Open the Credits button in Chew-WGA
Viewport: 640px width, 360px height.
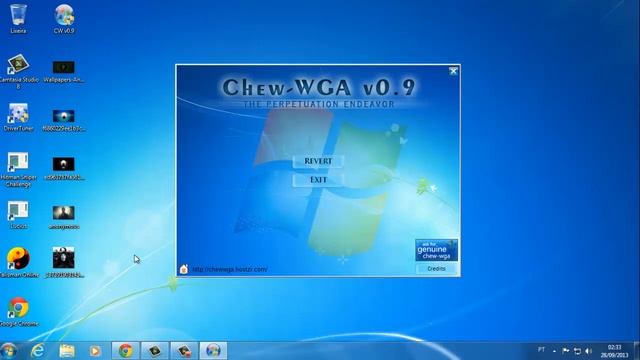436,269
